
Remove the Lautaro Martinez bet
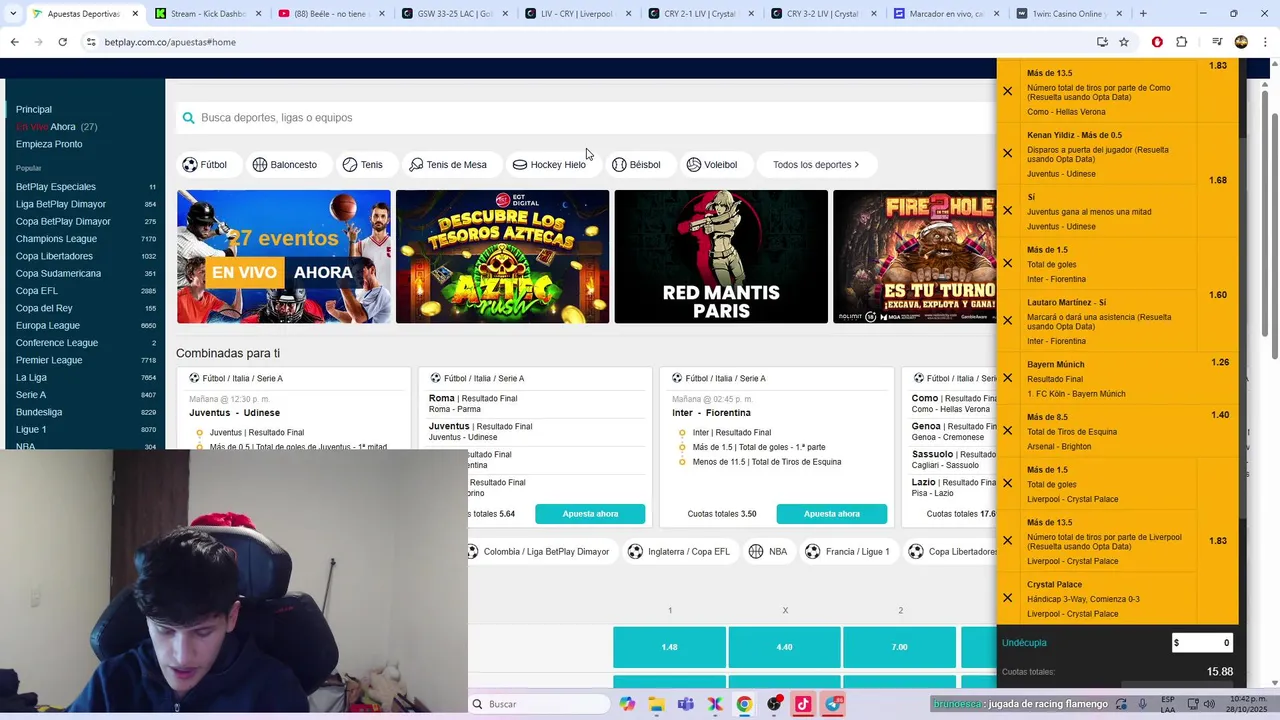[x=1007, y=321]
